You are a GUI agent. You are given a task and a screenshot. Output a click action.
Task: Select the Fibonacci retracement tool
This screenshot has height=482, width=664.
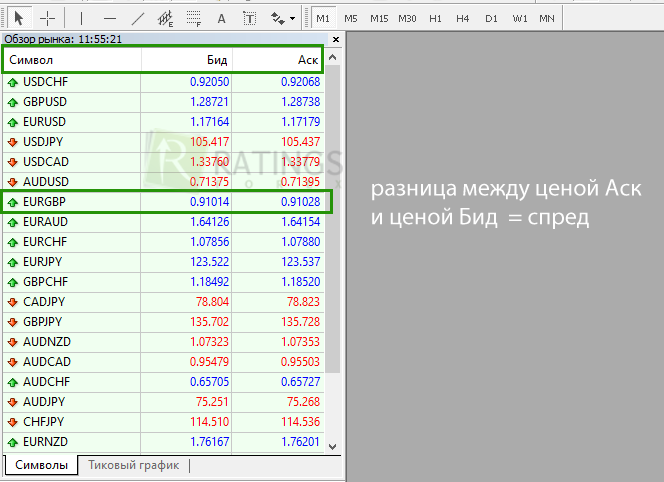194,18
